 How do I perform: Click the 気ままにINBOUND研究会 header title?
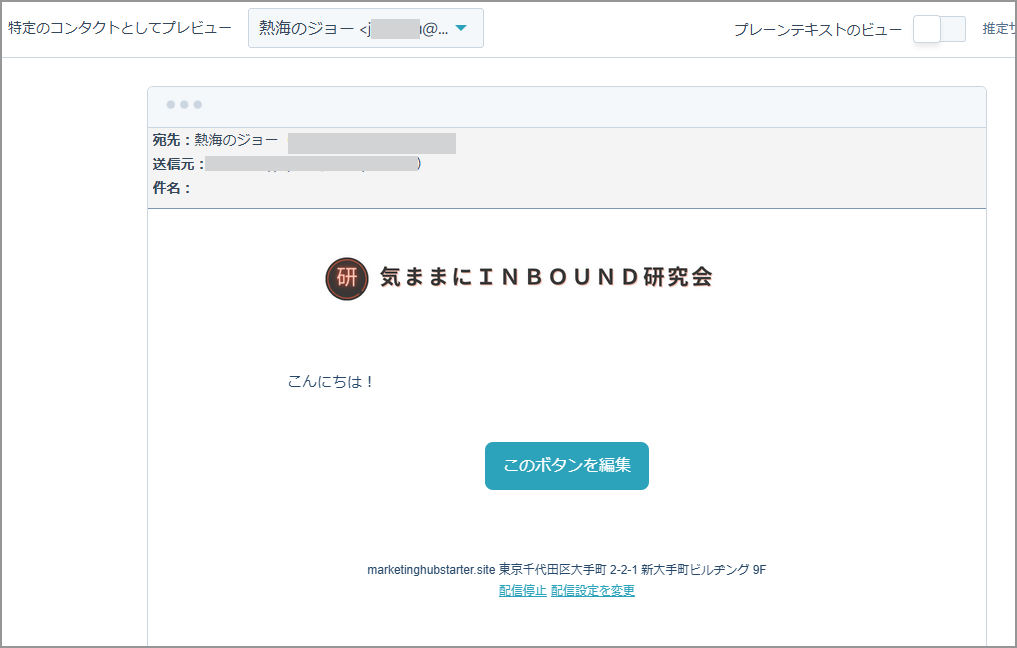546,277
